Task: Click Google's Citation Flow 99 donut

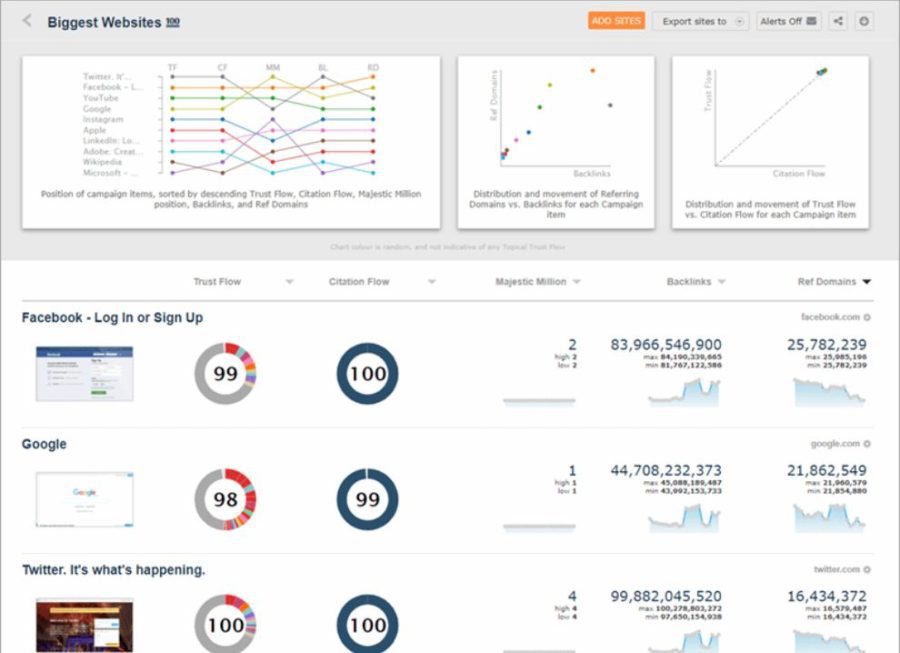Action: [x=367, y=499]
